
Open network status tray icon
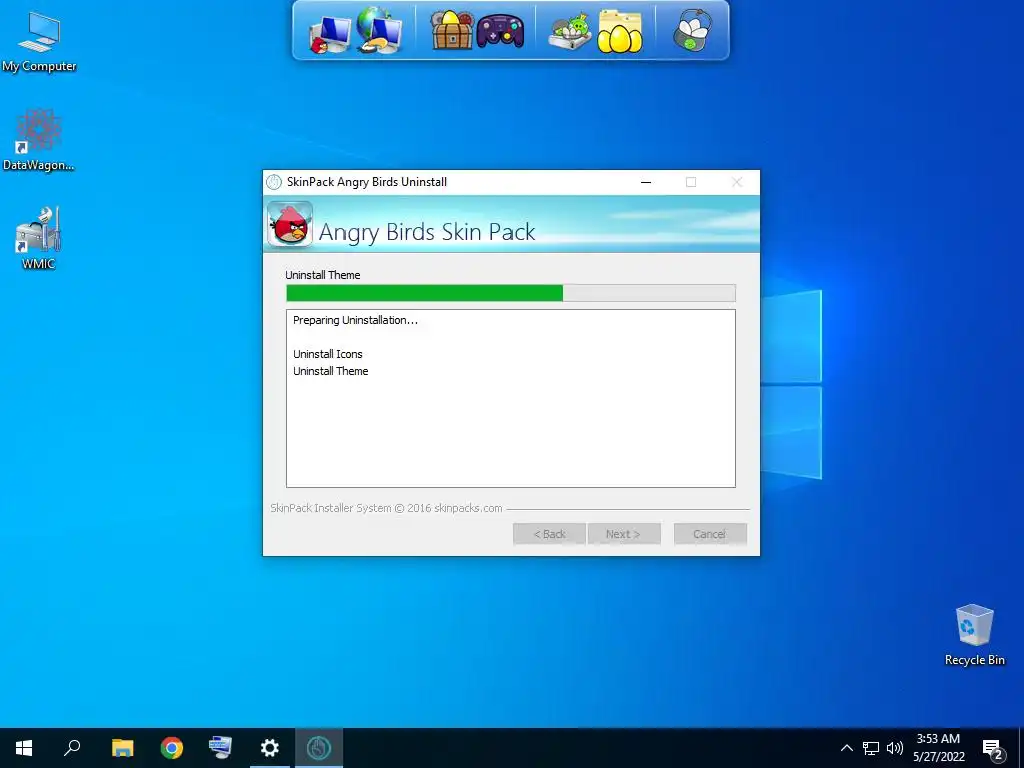pyautogui.click(x=871, y=748)
